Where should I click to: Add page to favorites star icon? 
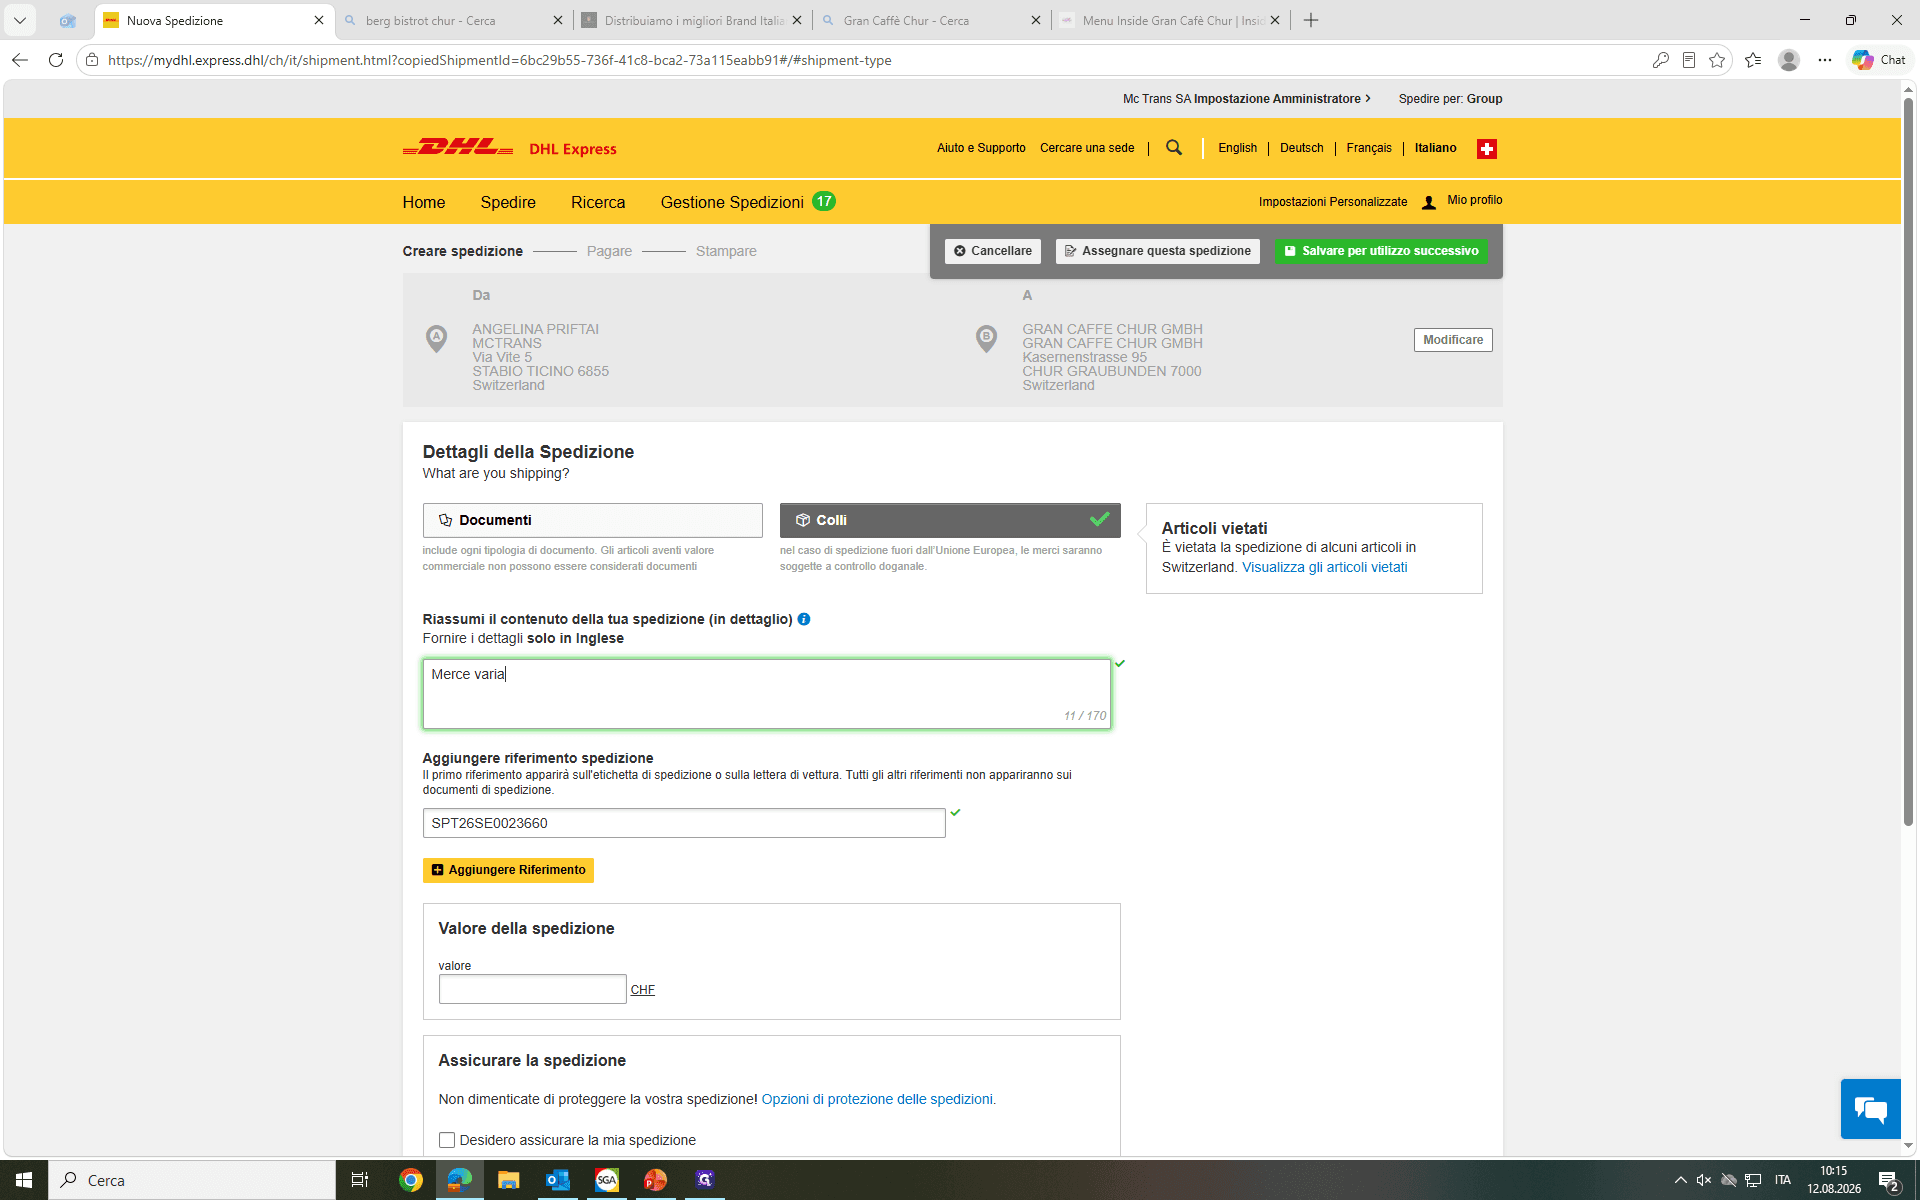click(1717, 60)
